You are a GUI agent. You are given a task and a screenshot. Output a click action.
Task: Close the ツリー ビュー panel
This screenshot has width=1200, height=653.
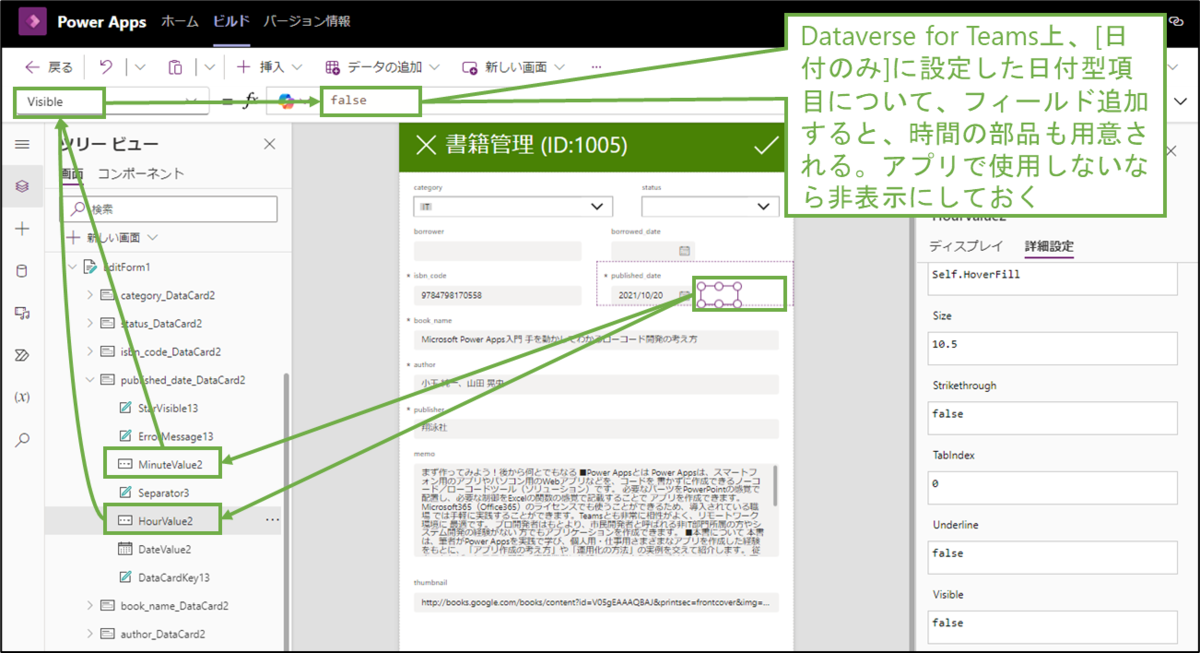[x=269, y=145]
